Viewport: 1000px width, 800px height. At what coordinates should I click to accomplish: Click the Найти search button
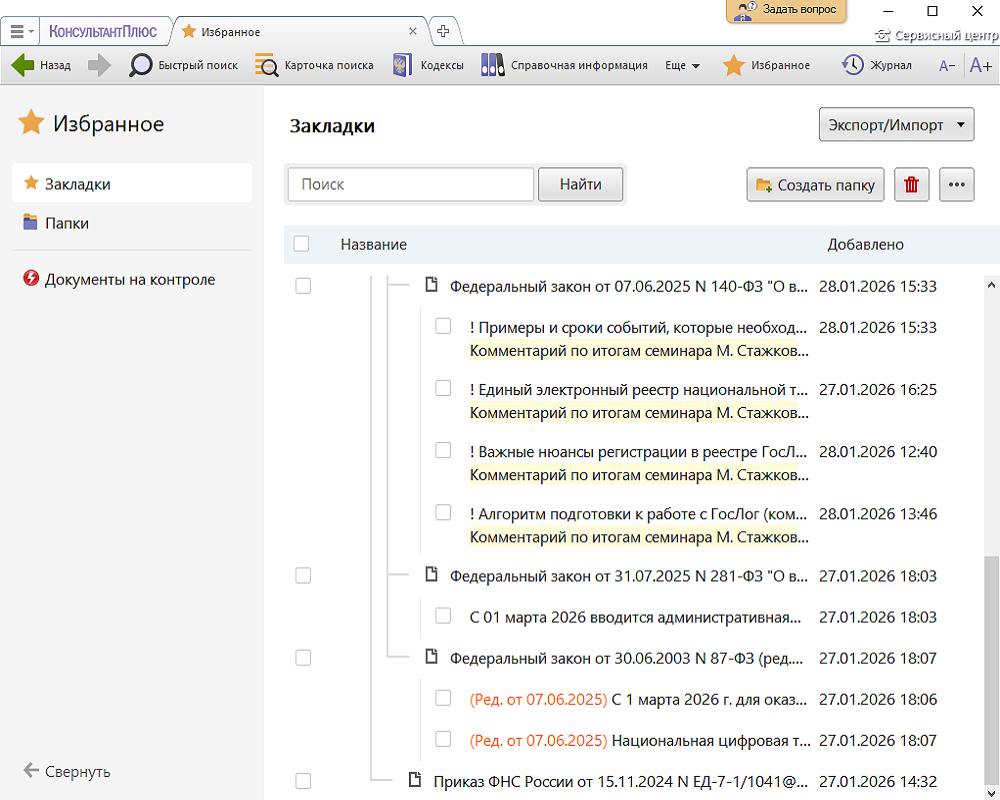[x=580, y=184]
